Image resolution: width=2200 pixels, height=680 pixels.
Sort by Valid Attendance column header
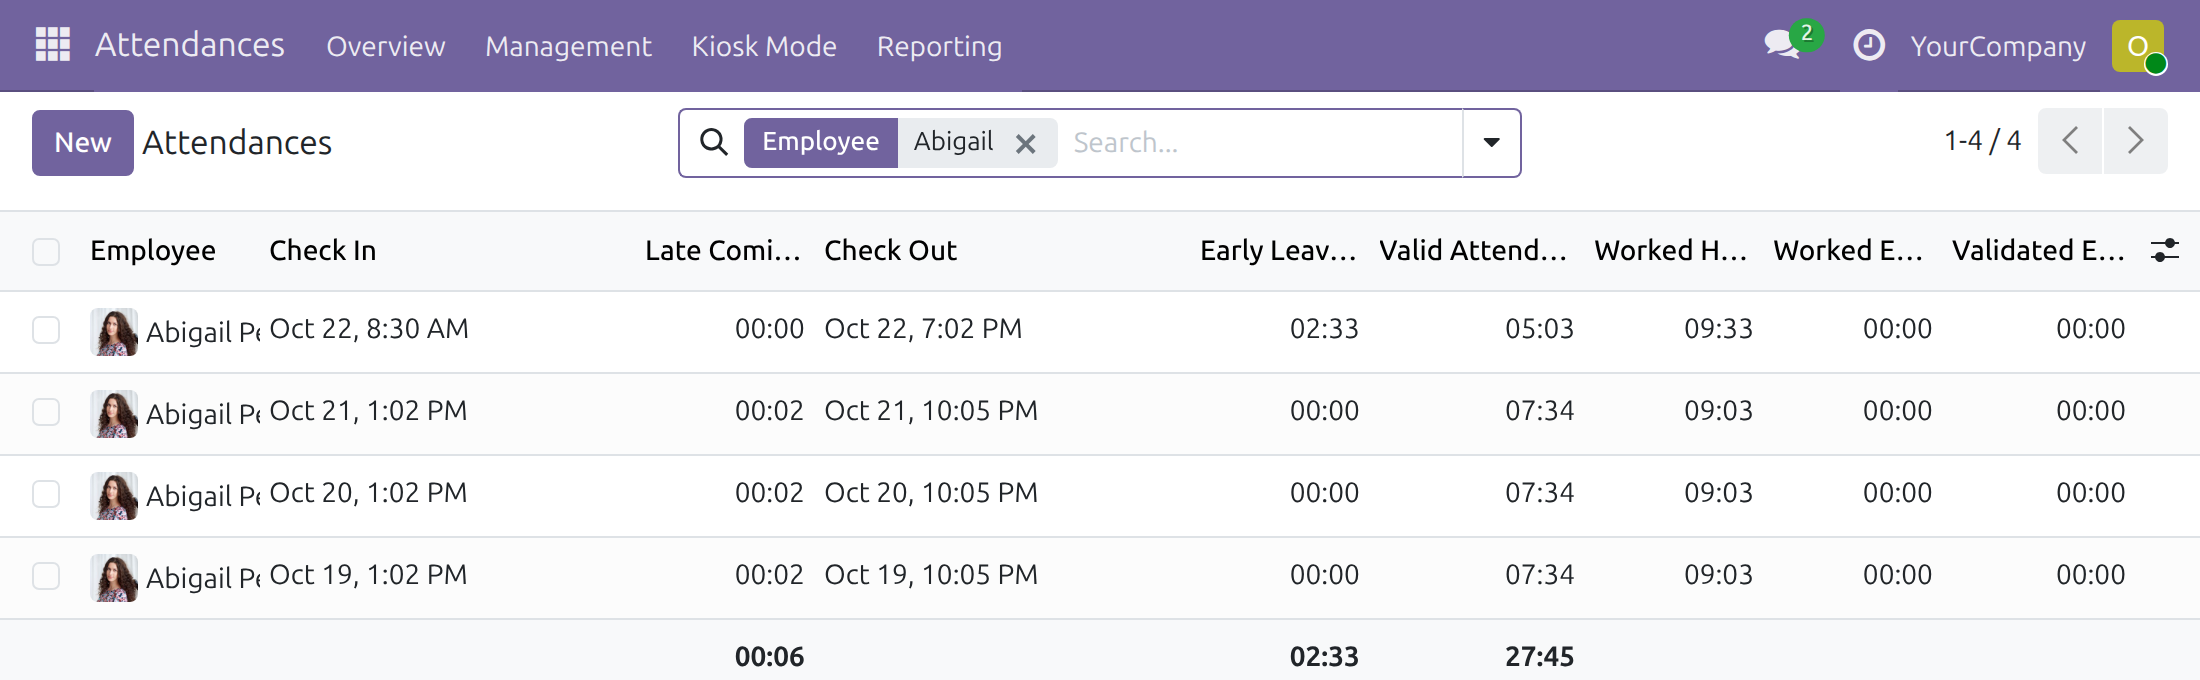1473,251
